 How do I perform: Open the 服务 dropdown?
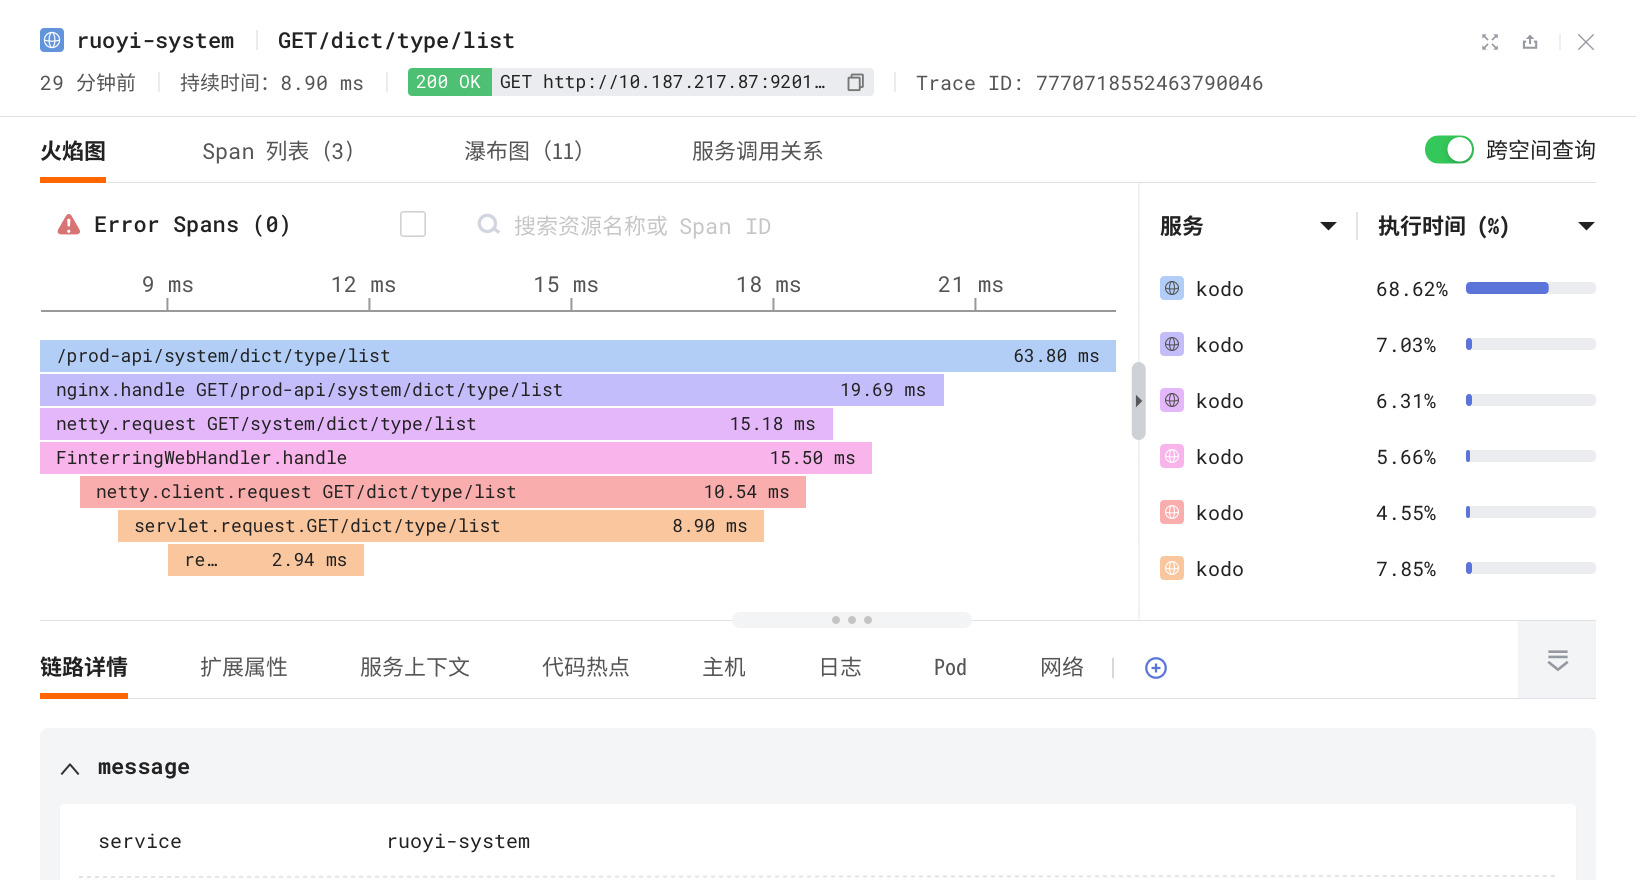tap(1328, 226)
